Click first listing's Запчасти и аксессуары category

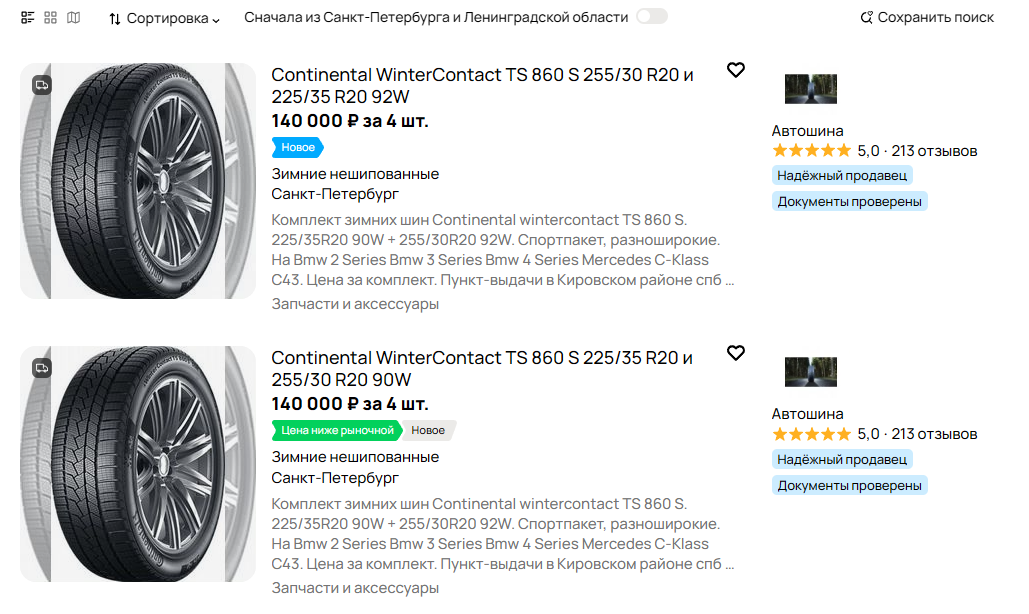pos(355,304)
